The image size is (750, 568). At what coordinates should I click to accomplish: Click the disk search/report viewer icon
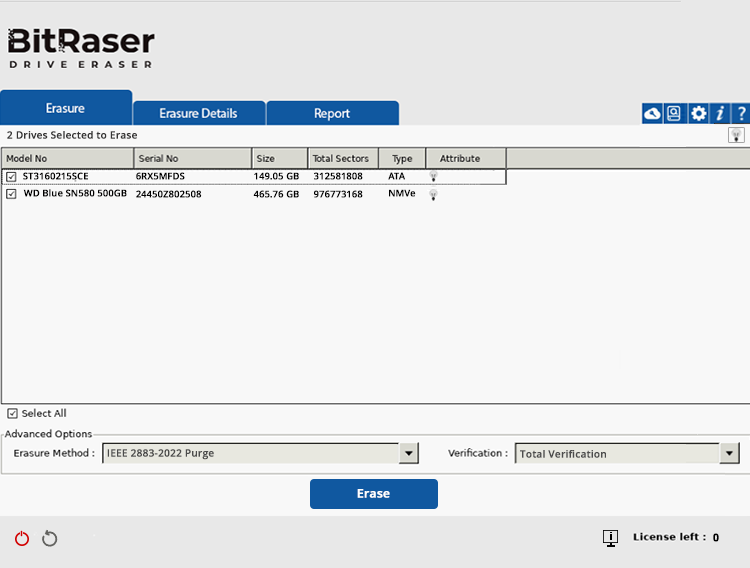[674, 114]
